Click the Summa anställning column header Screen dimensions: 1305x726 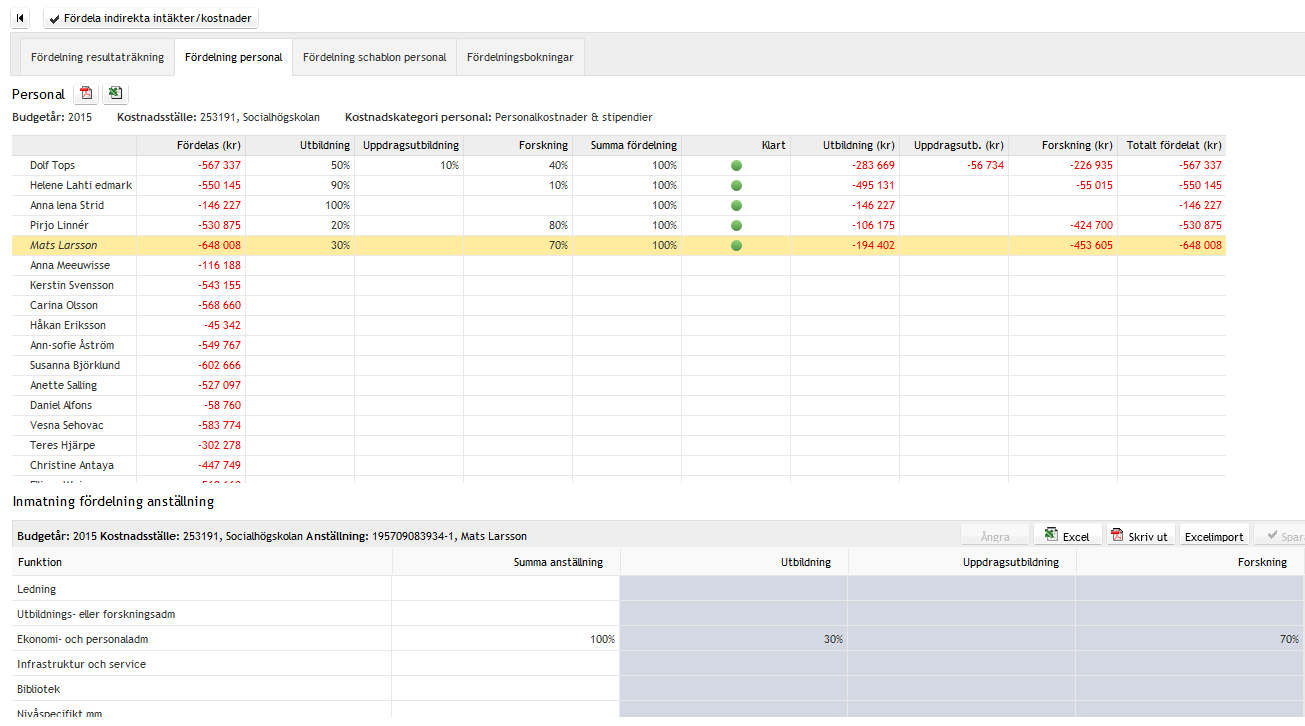pos(506,562)
